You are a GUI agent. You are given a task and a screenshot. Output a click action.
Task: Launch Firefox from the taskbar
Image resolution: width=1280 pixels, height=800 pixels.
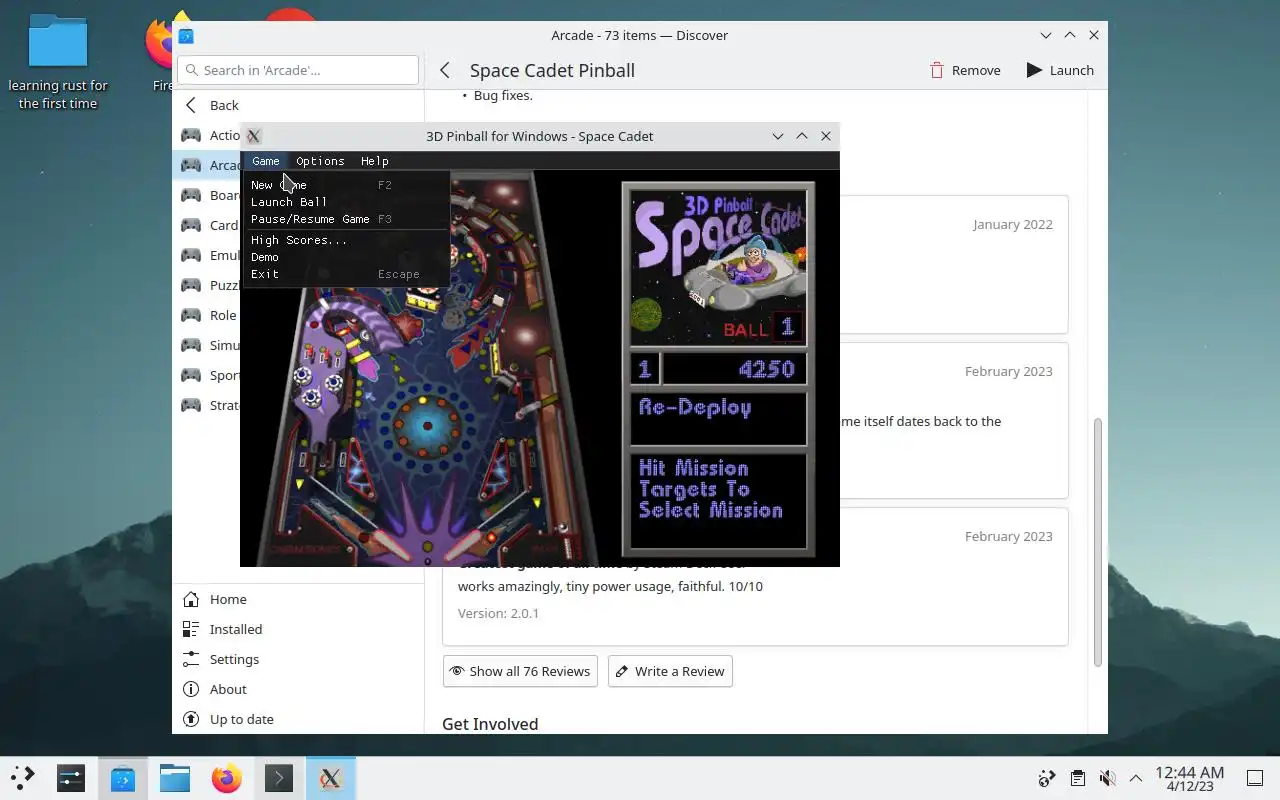pos(227,778)
